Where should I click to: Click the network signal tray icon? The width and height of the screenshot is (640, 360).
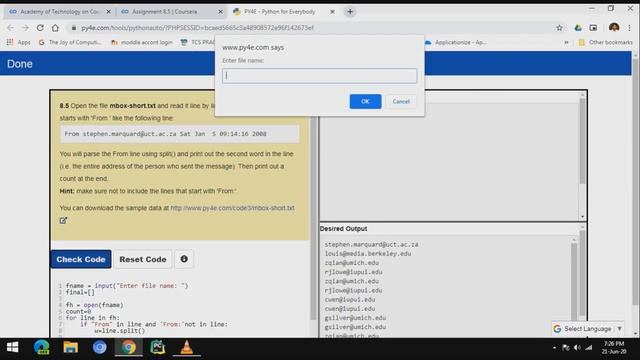point(589,348)
